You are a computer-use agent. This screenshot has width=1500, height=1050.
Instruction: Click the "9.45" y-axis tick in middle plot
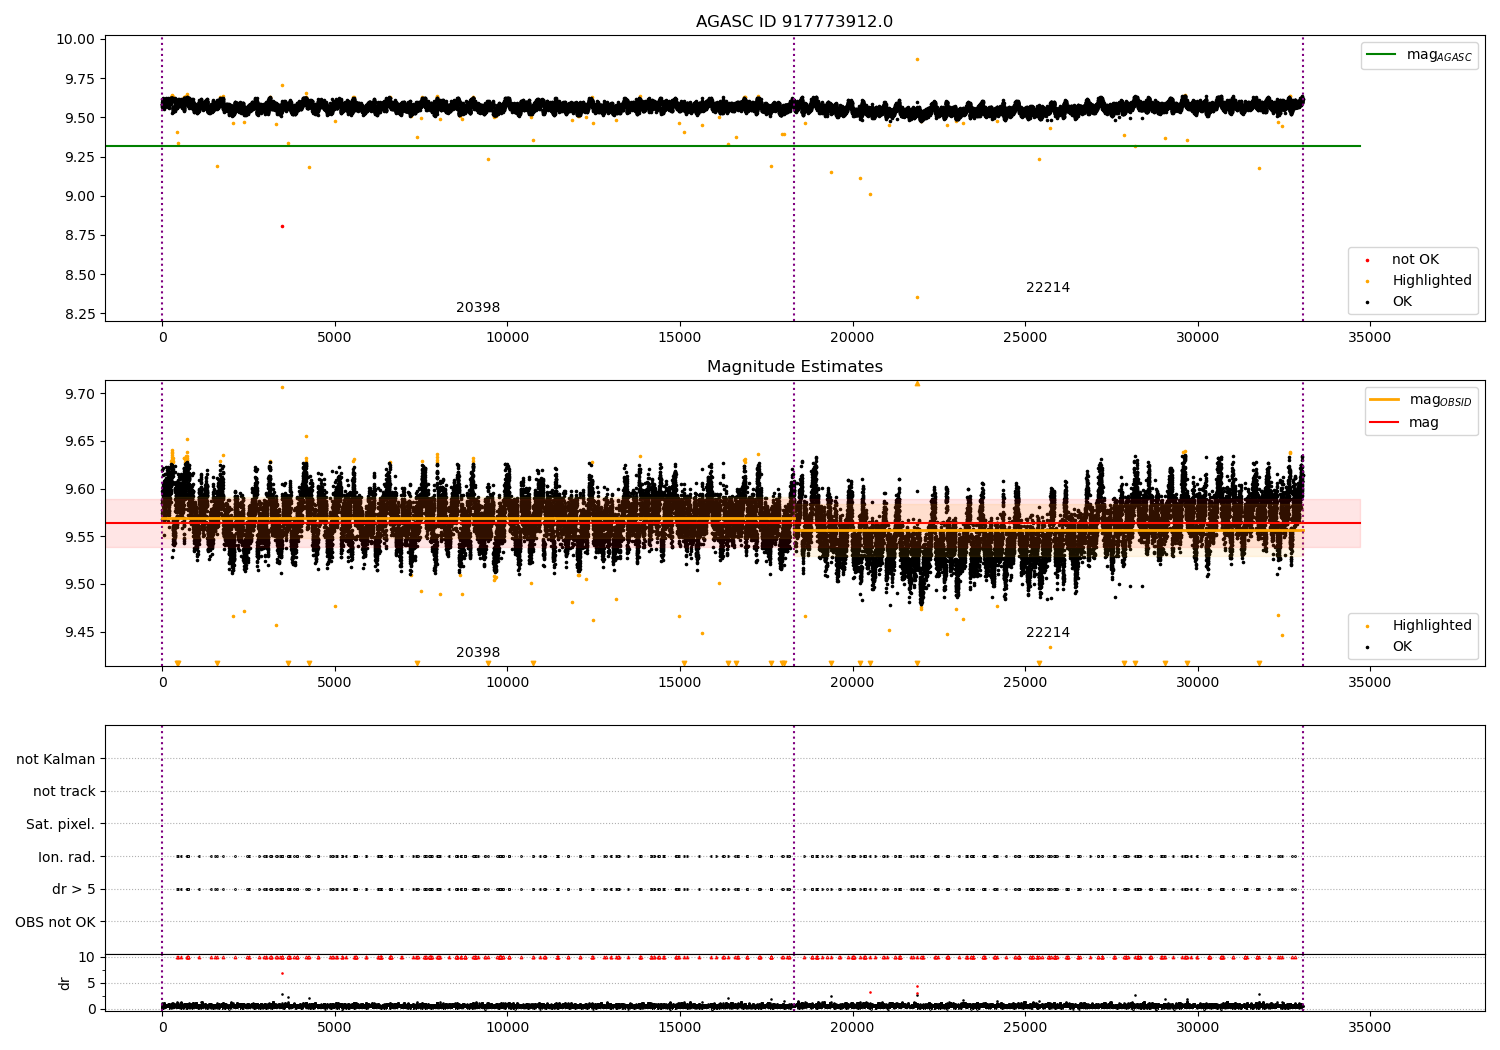tap(81, 633)
